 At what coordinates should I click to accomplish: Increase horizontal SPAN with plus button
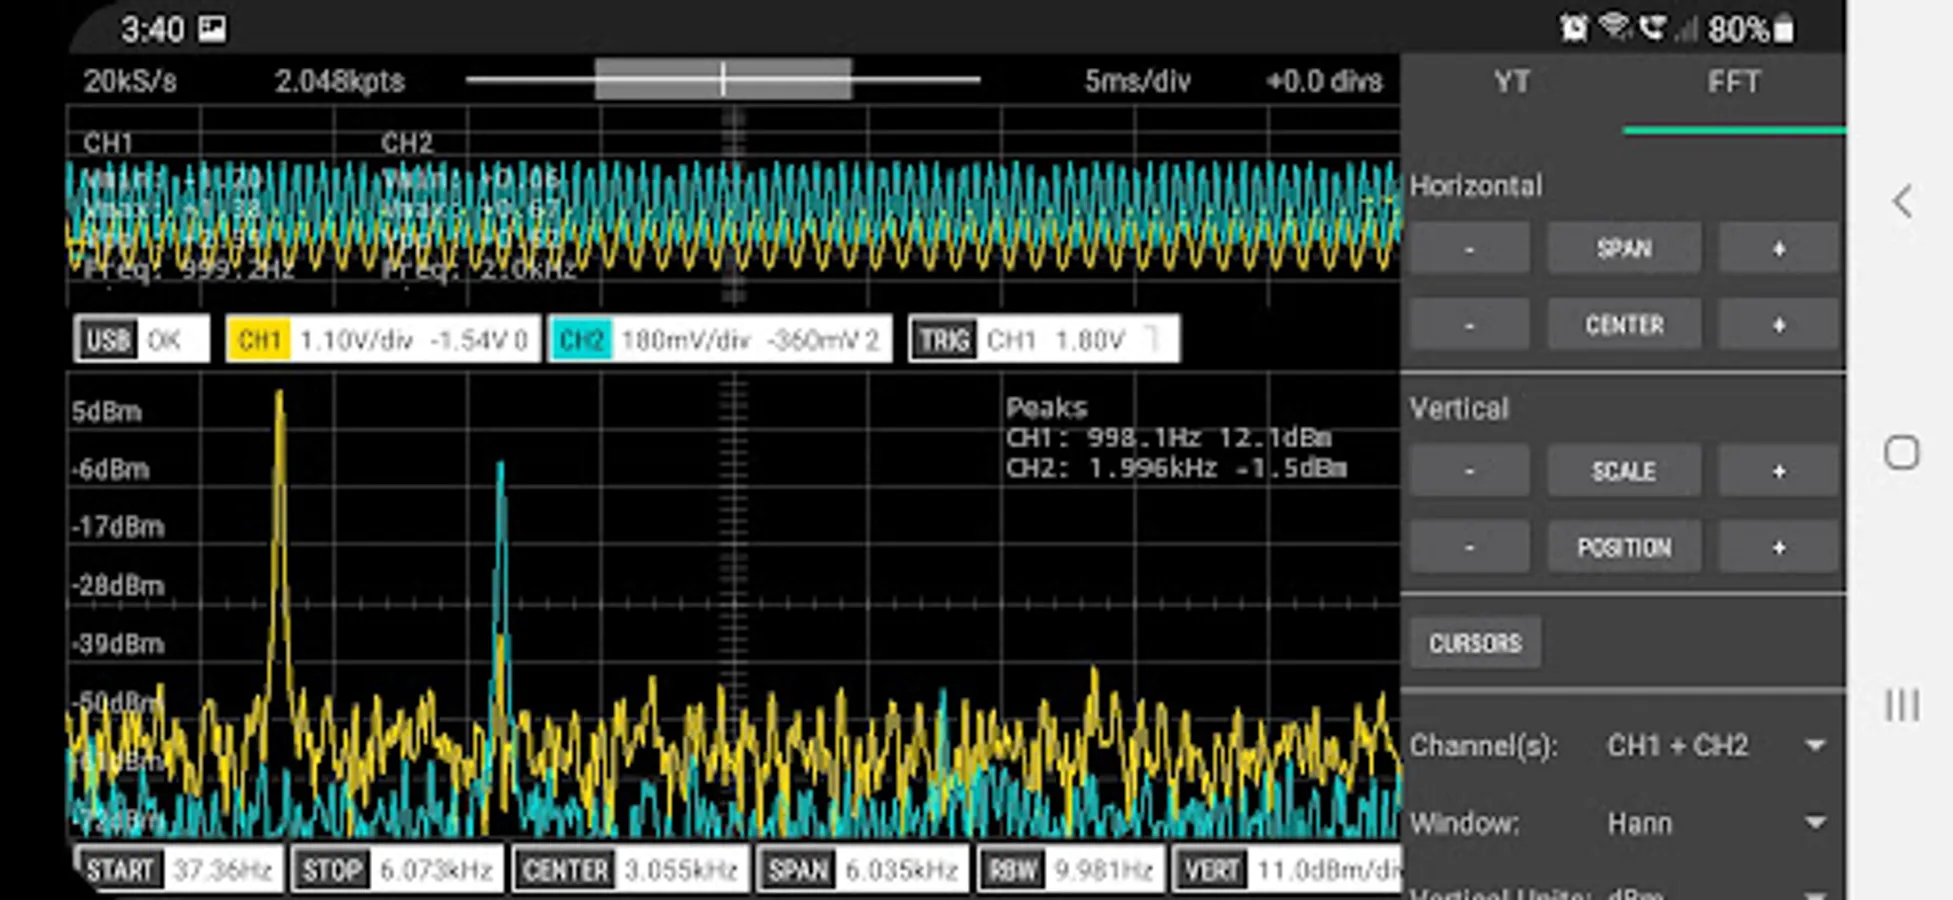(x=1778, y=248)
